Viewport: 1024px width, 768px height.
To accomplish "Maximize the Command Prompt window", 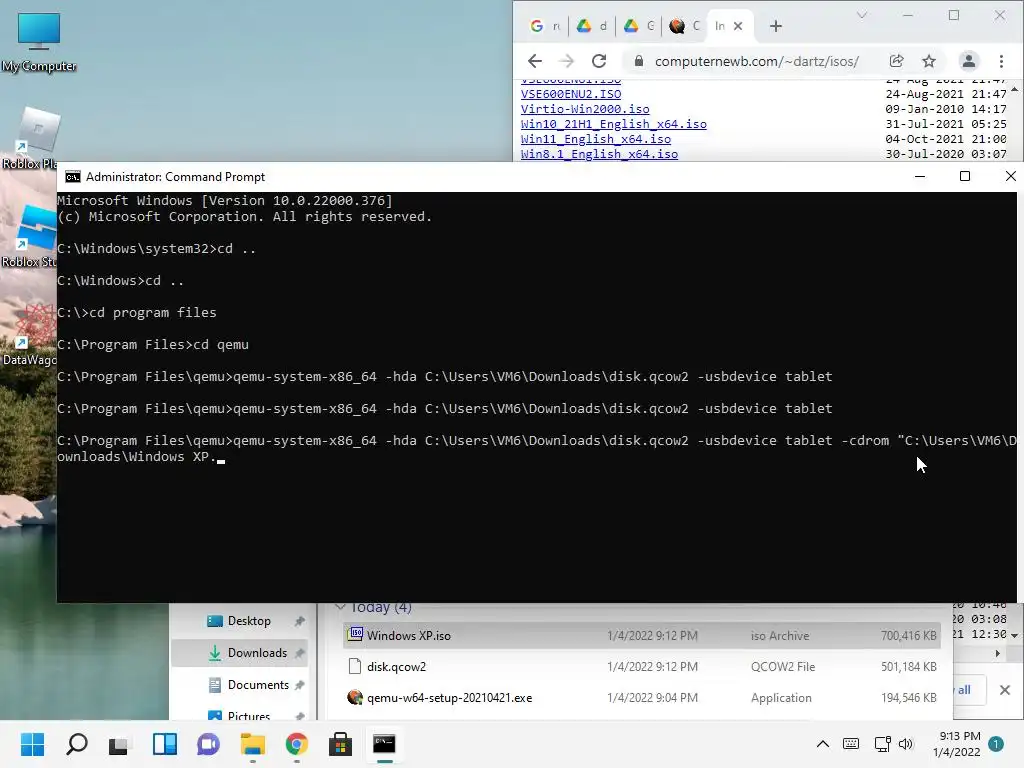I will 965,176.
